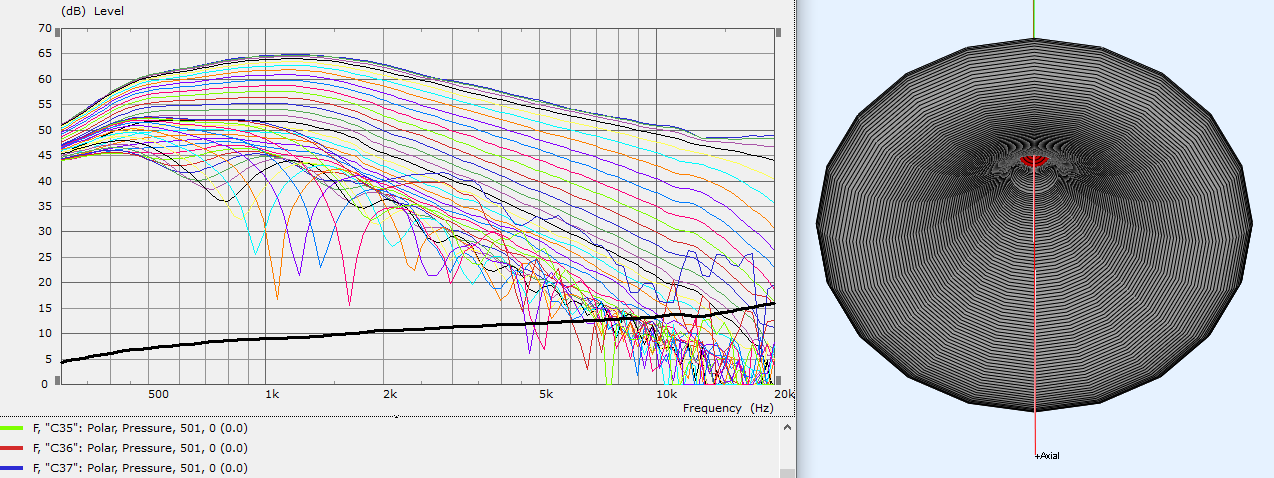Click the top-left range marker beside 70 dB

[57, 32]
